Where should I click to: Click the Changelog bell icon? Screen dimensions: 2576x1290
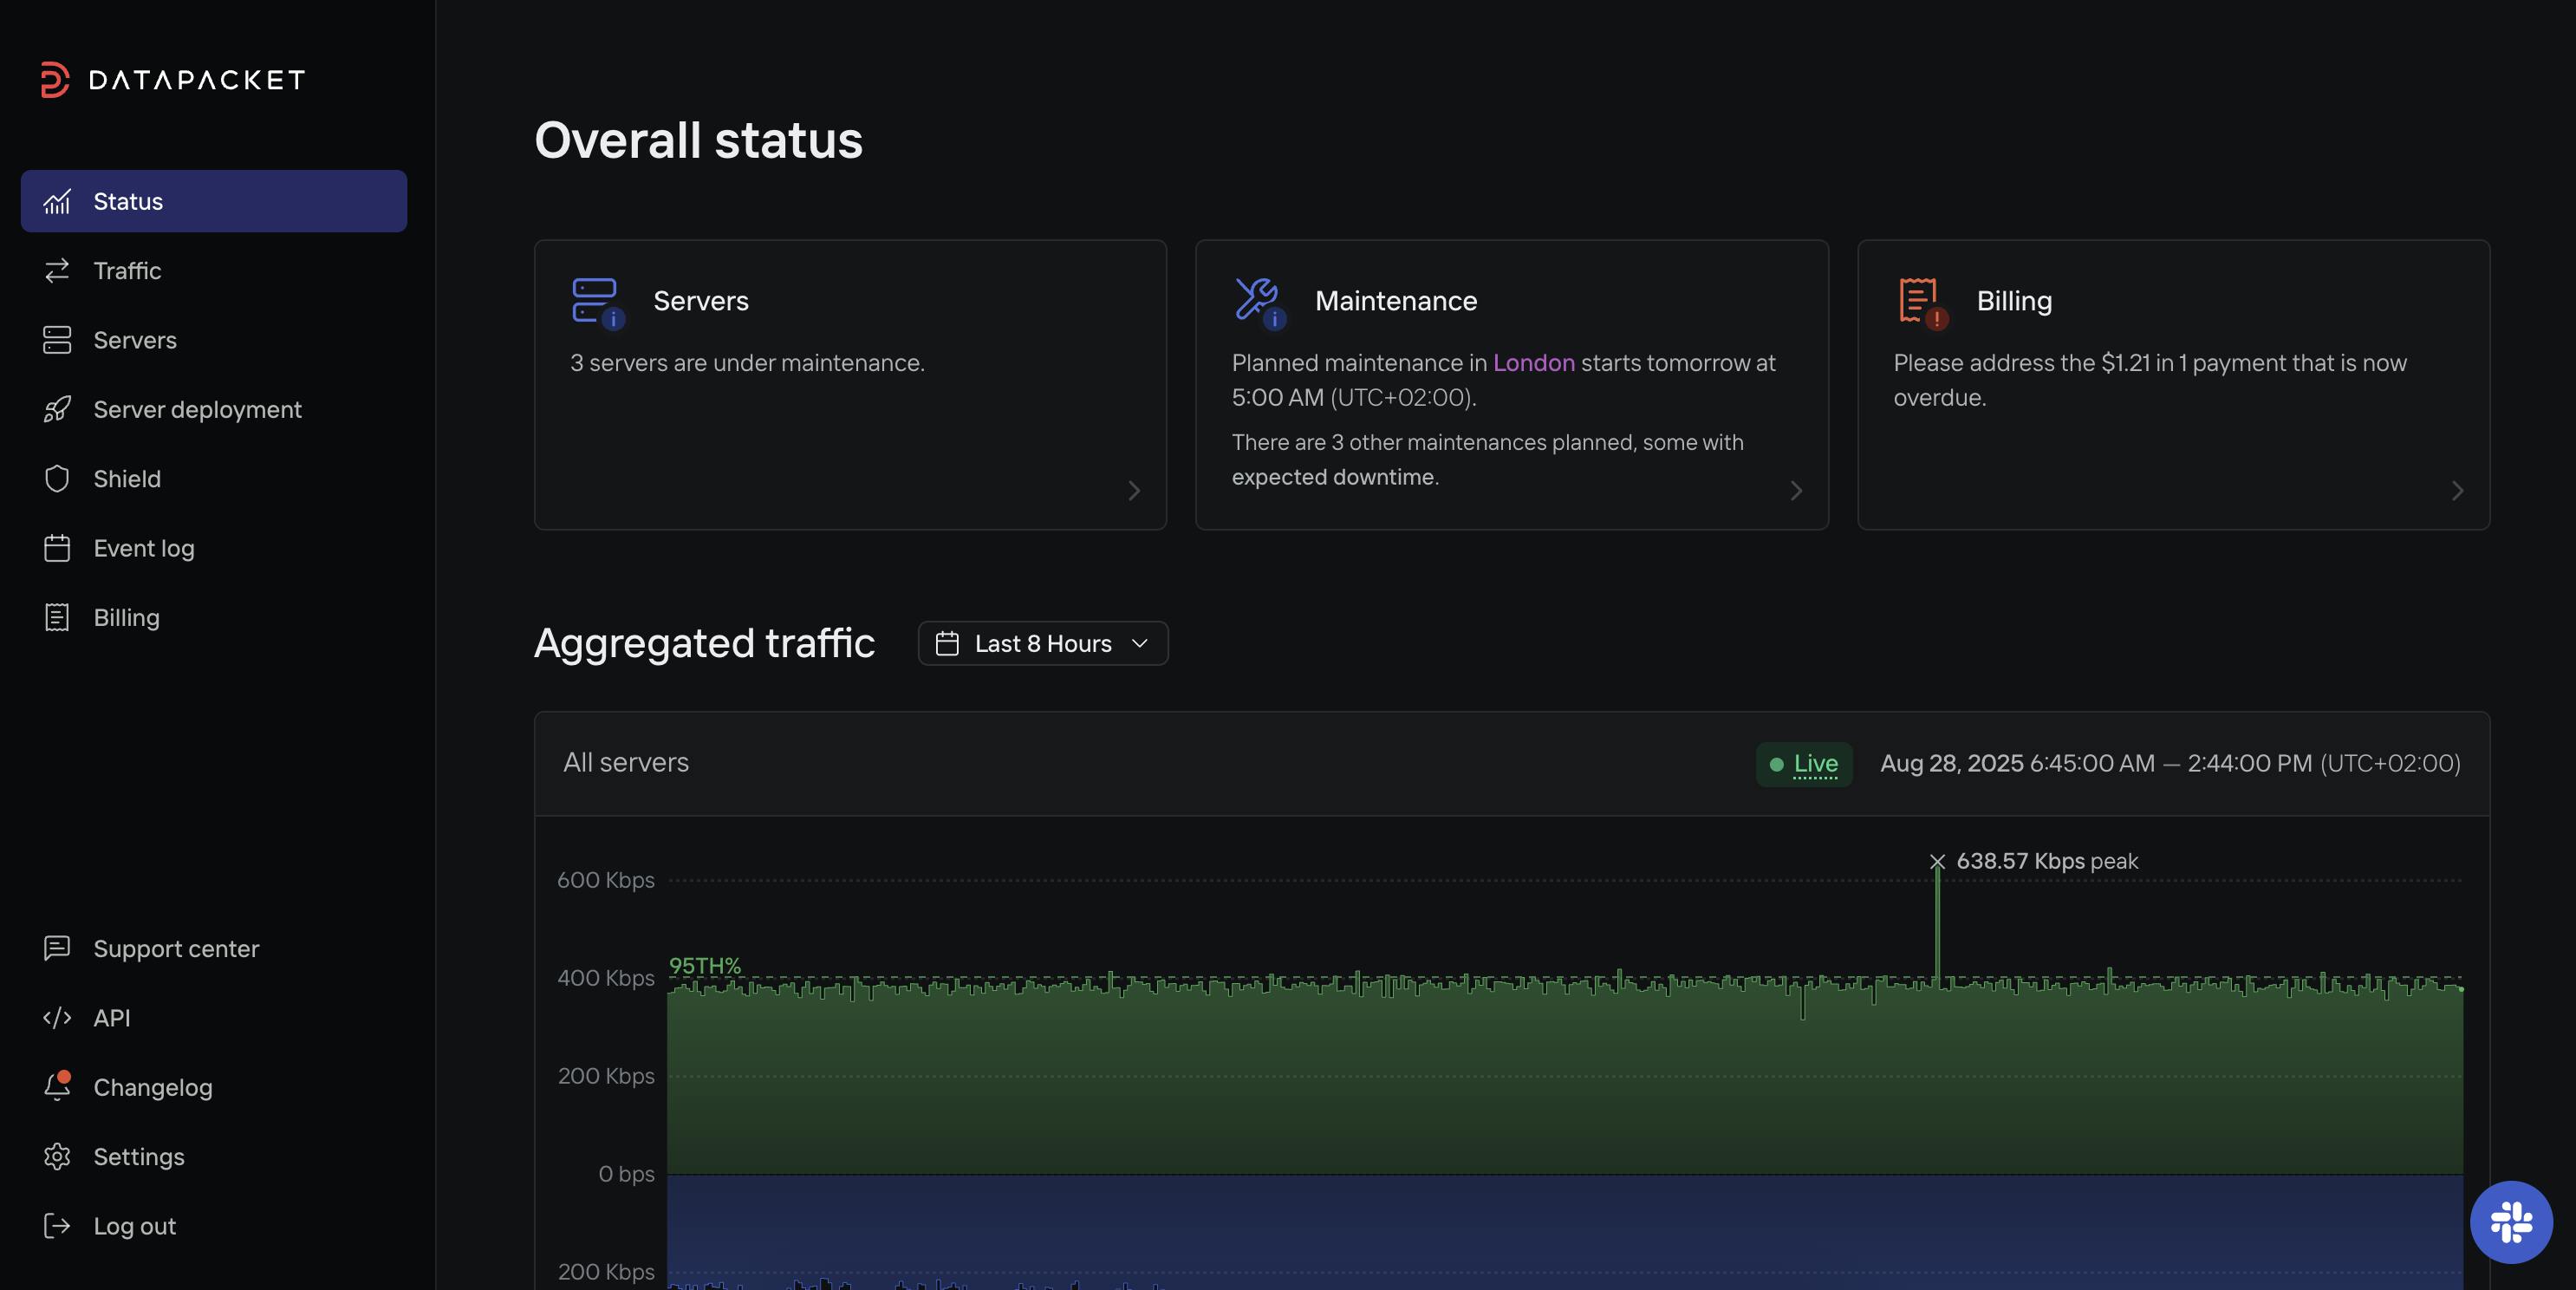pyautogui.click(x=57, y=1087)
